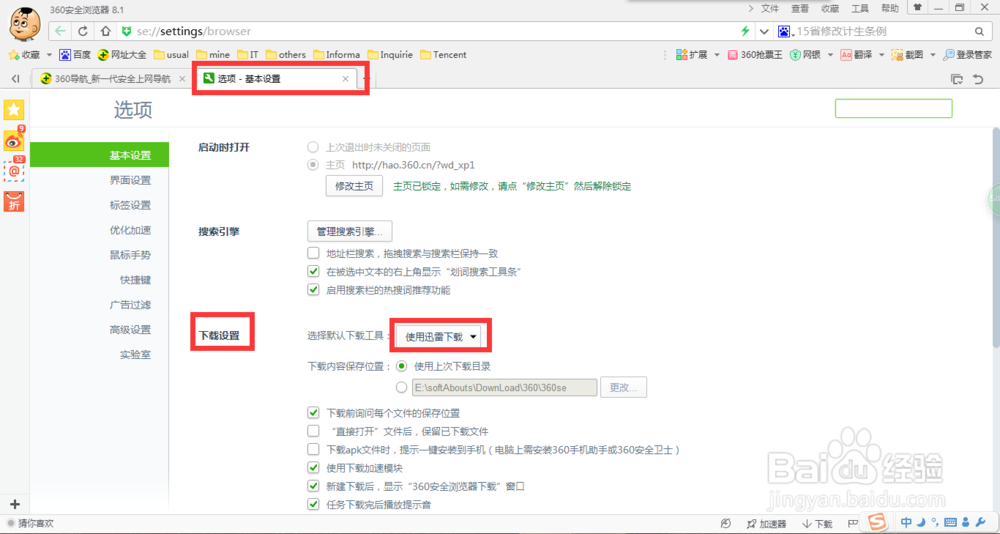Open the 翻译 translate tool
Viewport: 1000px width, 534px height.
click(855, 55)
